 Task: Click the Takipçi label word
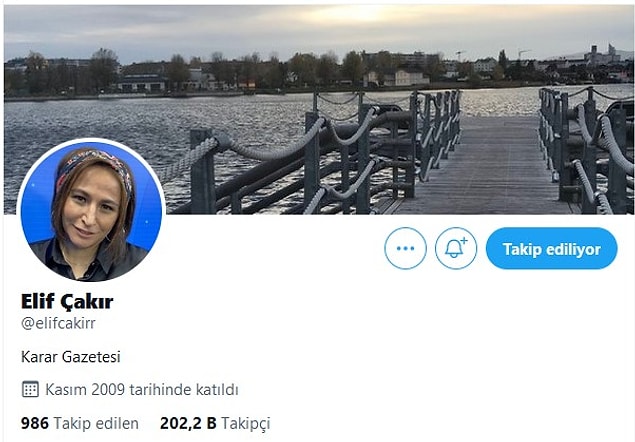click(246, 424)
